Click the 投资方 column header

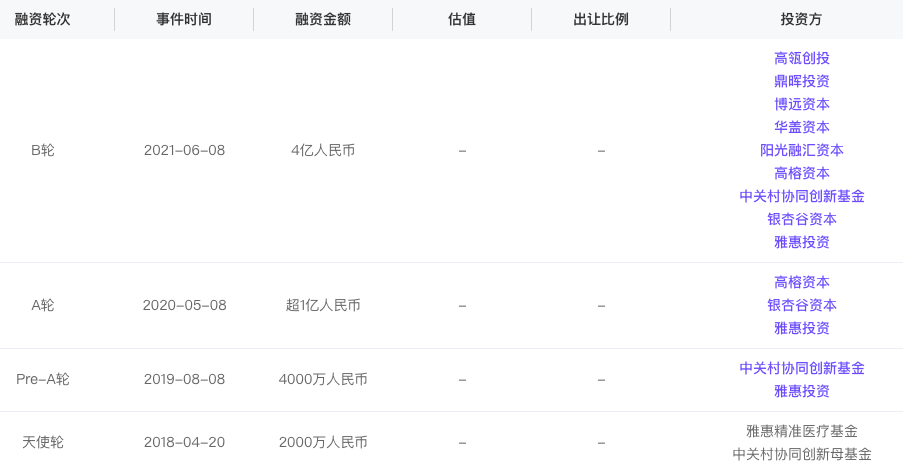coord(801,19)
